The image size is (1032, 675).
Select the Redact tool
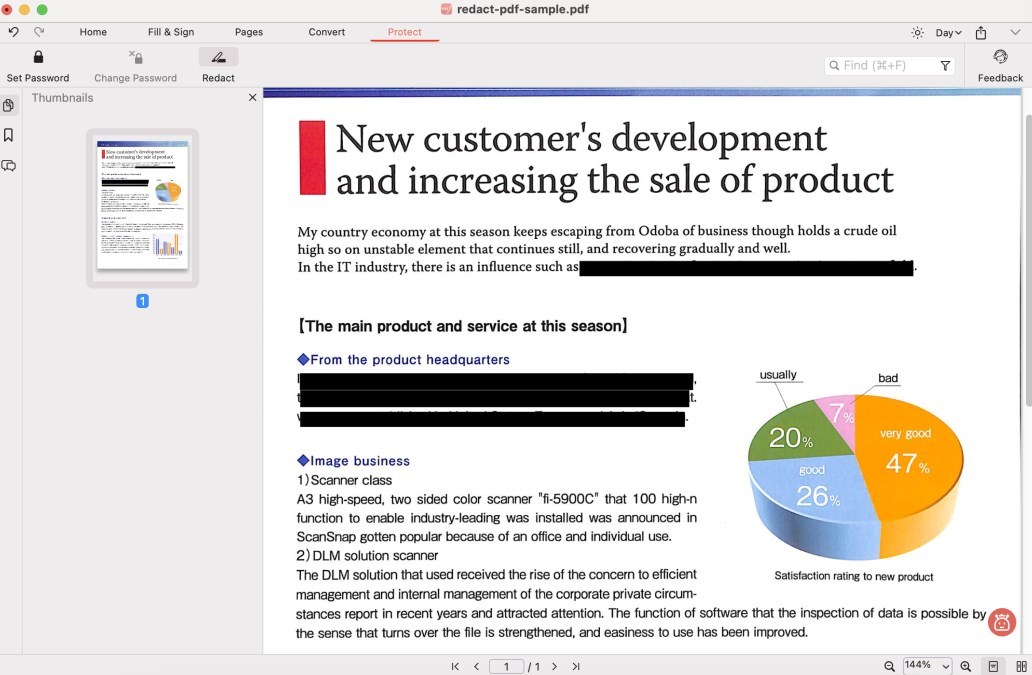pos(218,63)
